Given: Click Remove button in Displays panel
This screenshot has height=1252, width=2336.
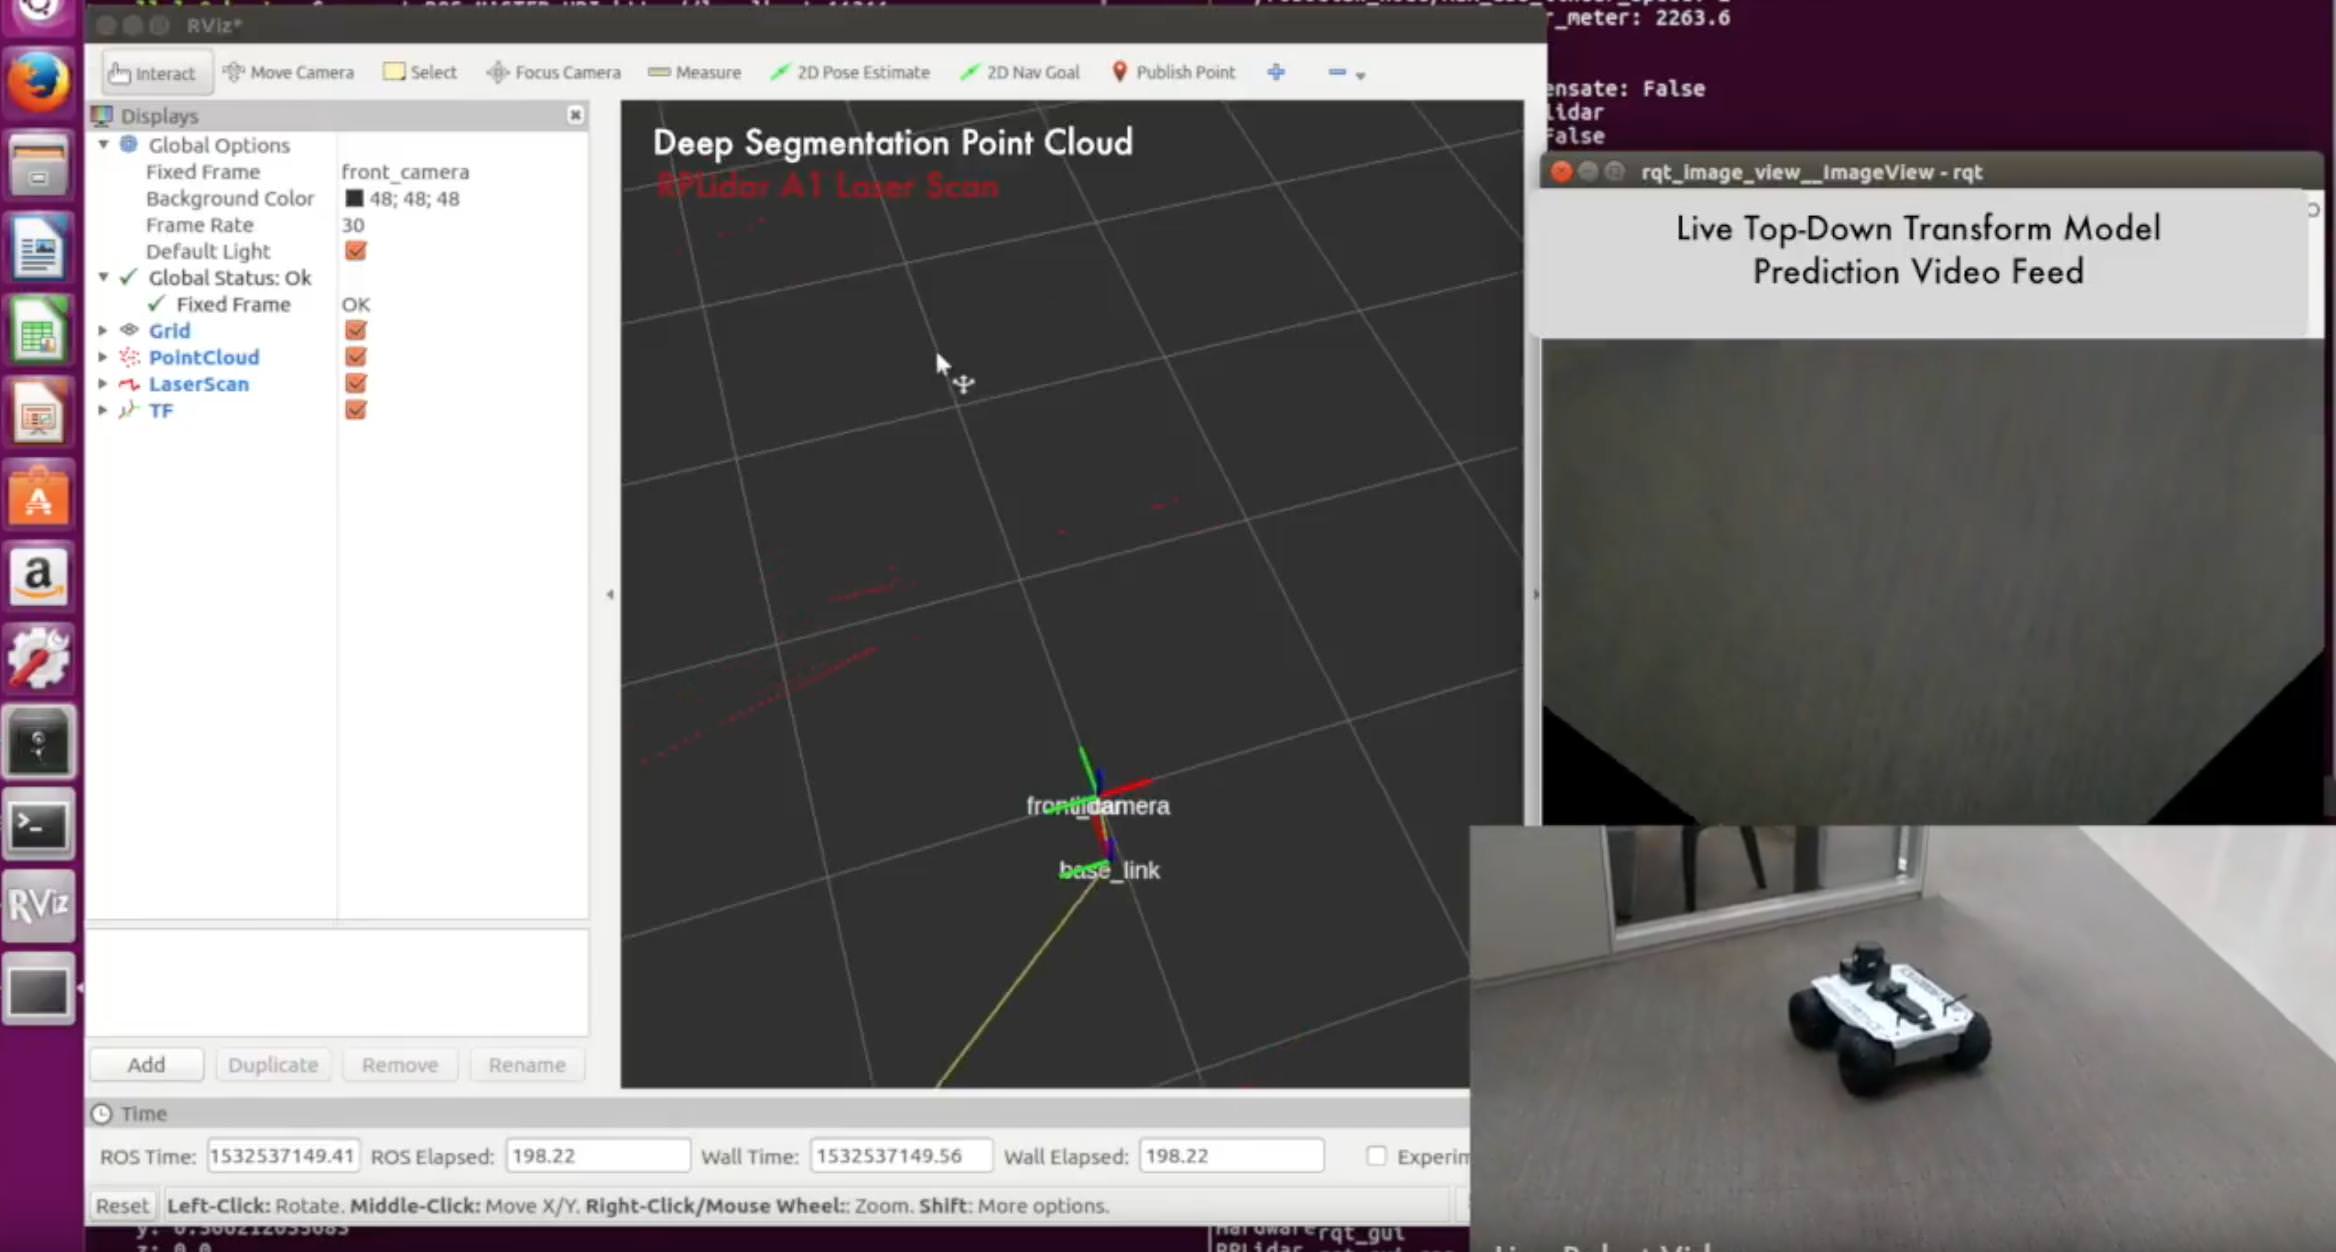Looking at the screenshot, I should 399,1063.
